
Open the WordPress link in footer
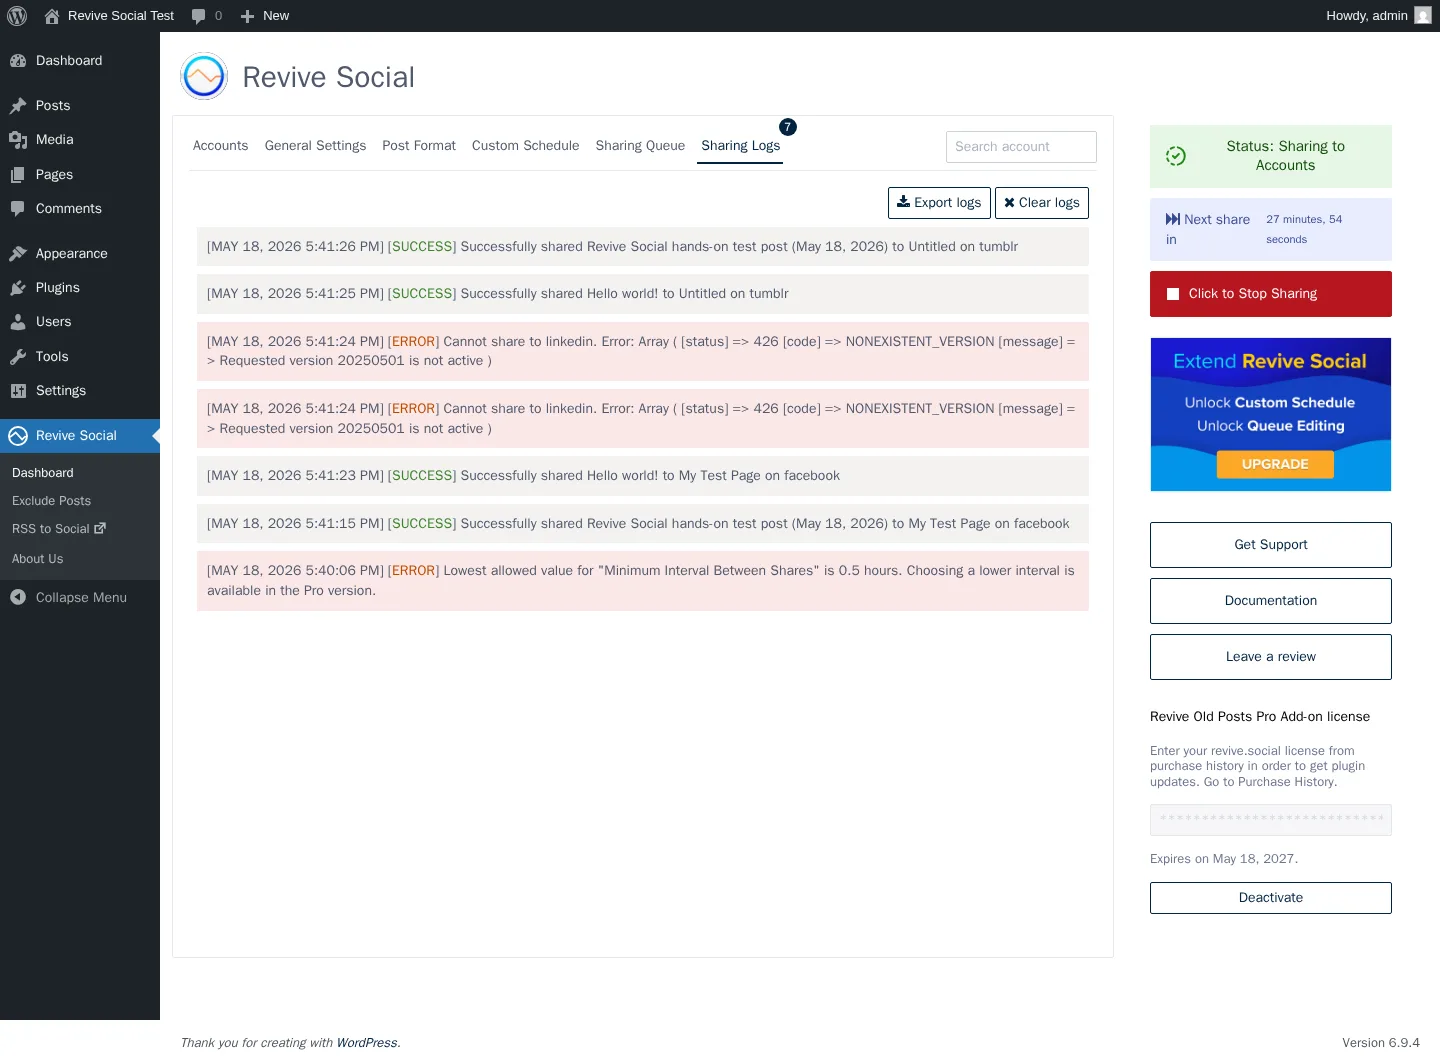[x=366, y=1043]
